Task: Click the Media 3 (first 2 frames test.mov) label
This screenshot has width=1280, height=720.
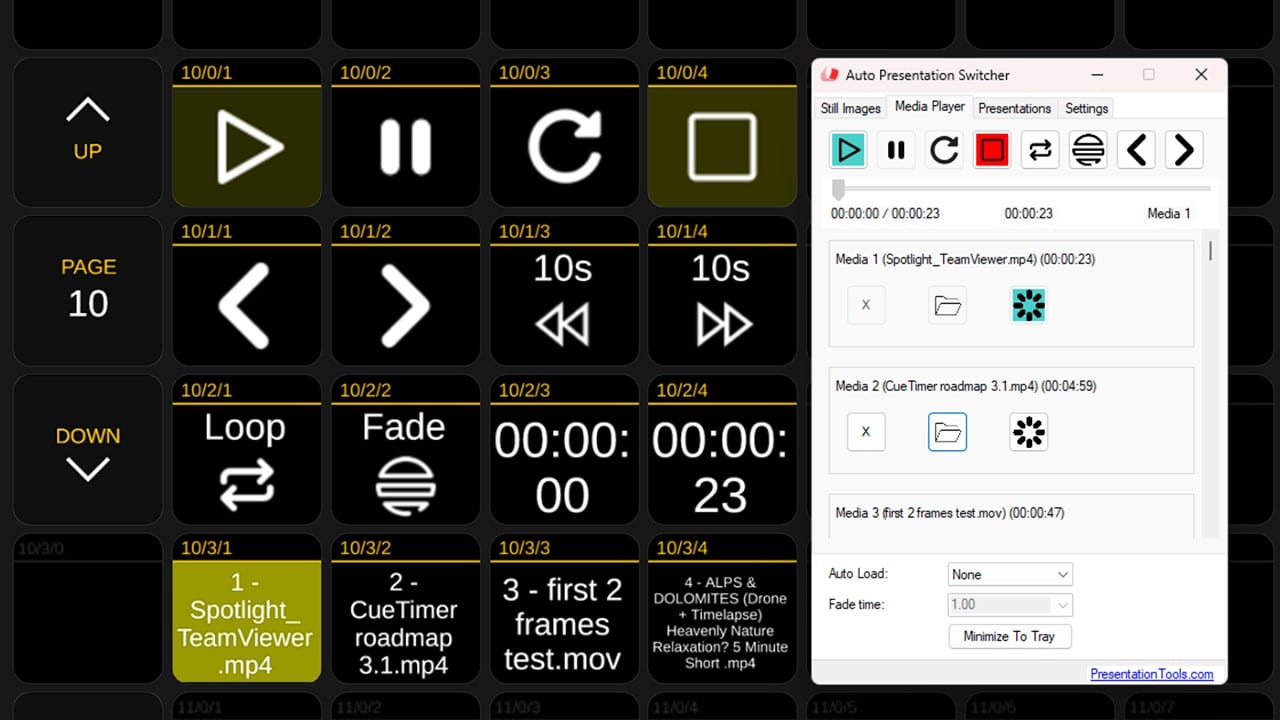Action: coord(950,513)
